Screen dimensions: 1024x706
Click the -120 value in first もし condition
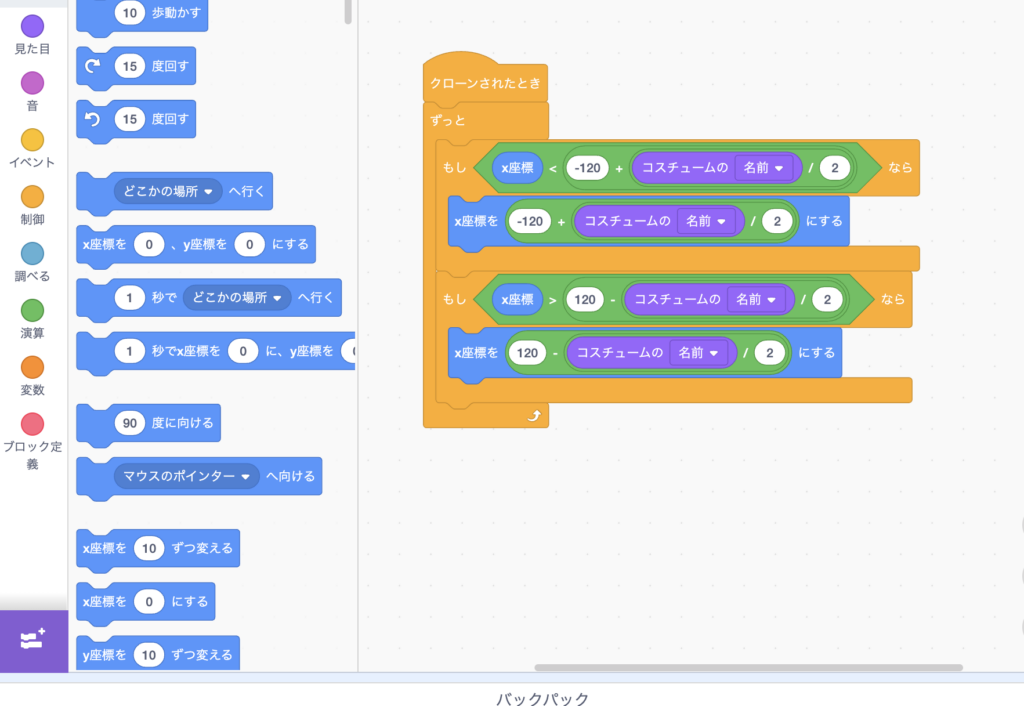click(x=587, y=168)
